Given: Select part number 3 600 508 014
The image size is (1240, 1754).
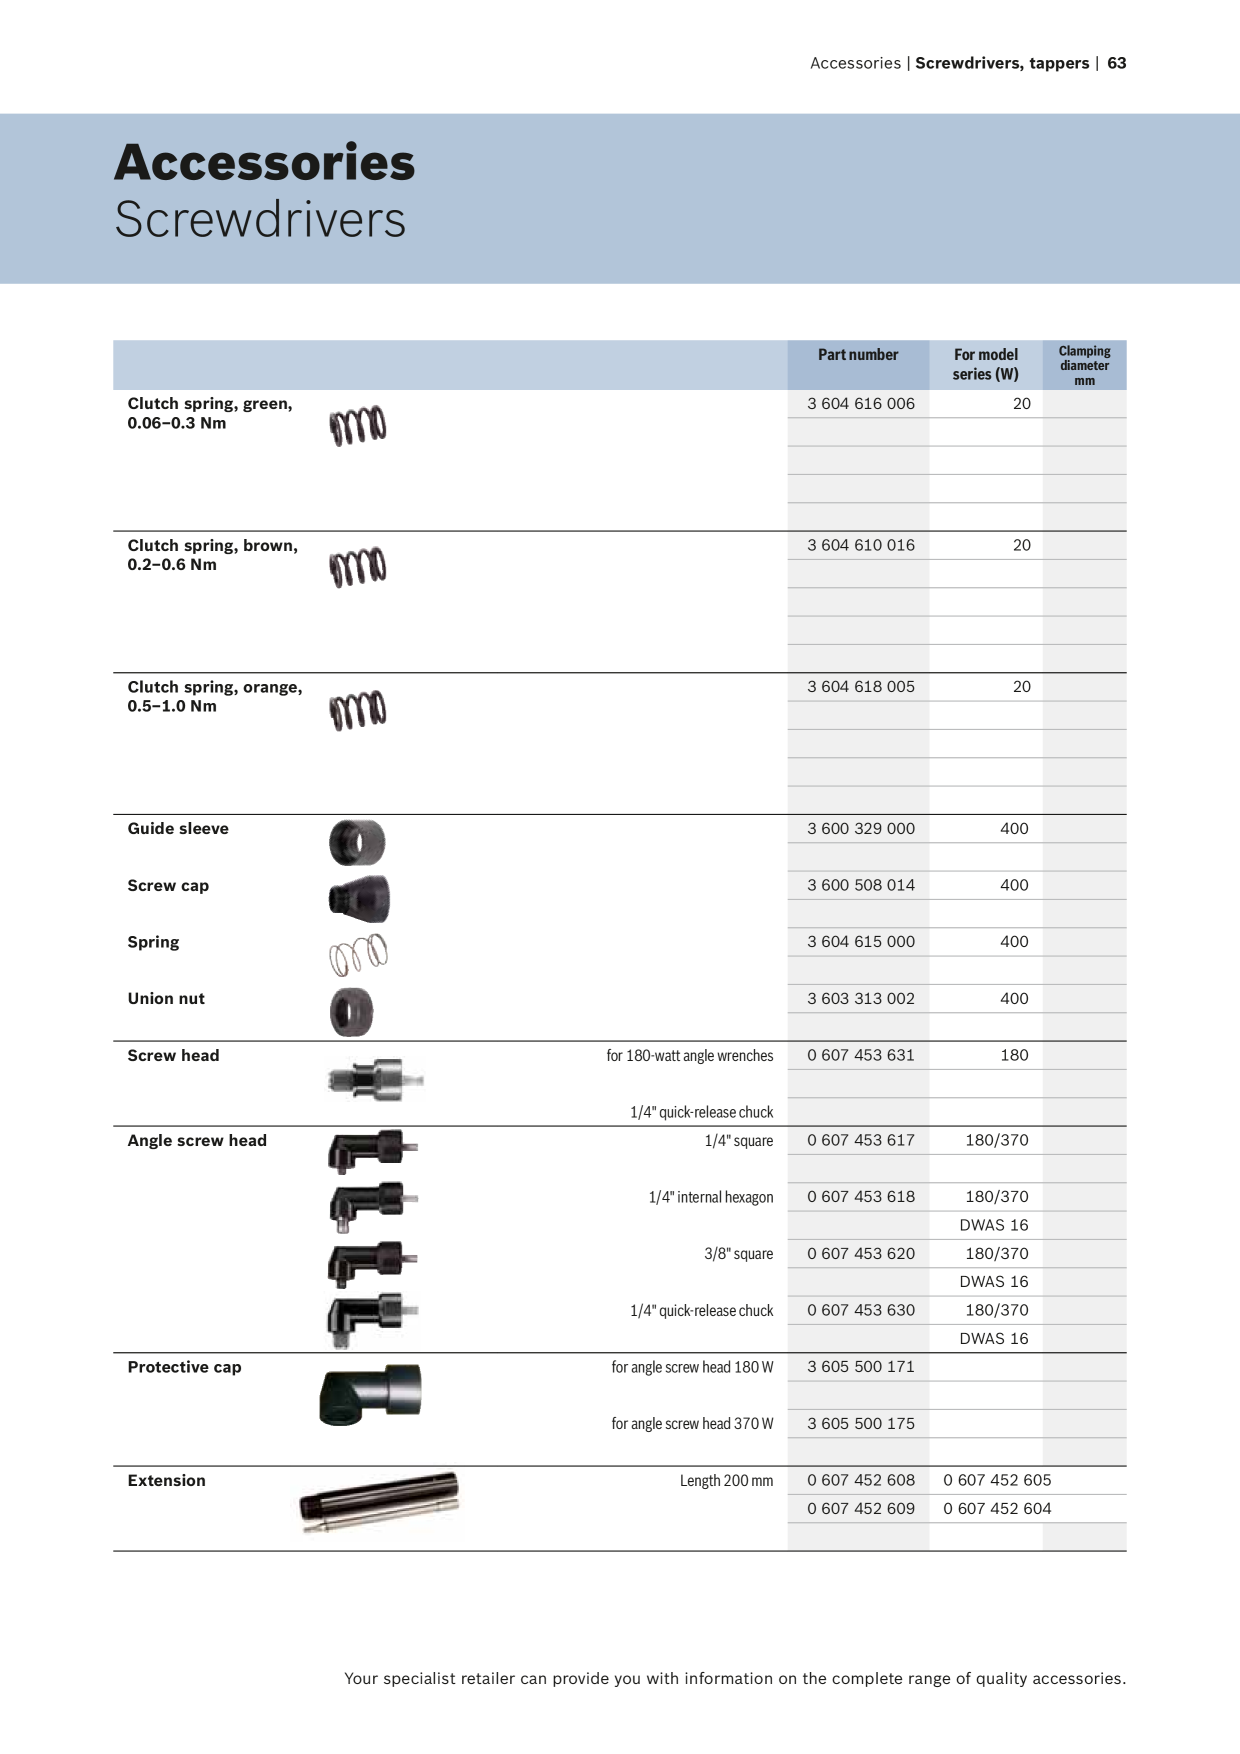Looking at the screenshot, I should coord(861,885).
